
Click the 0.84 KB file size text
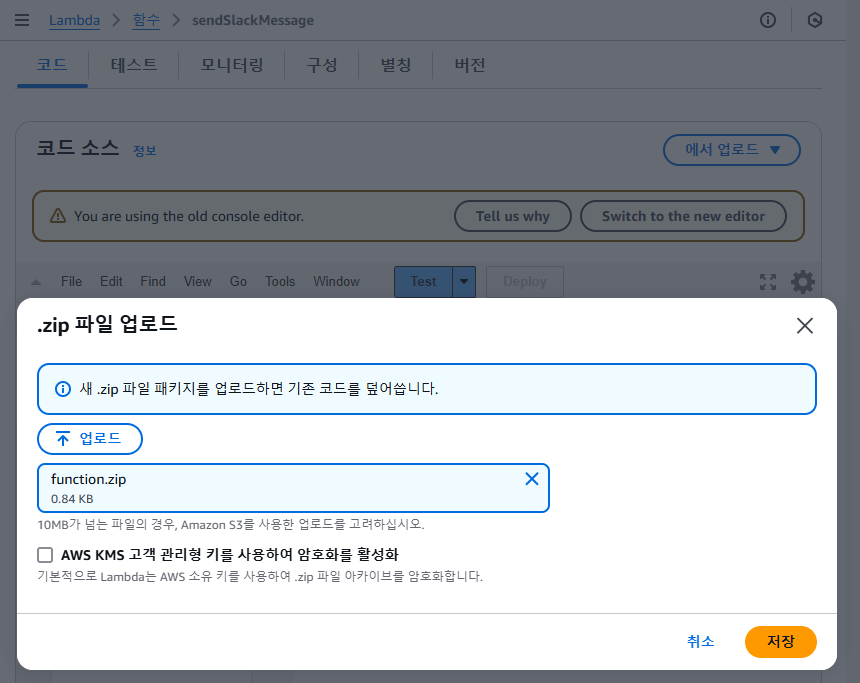tap(72, 499)
